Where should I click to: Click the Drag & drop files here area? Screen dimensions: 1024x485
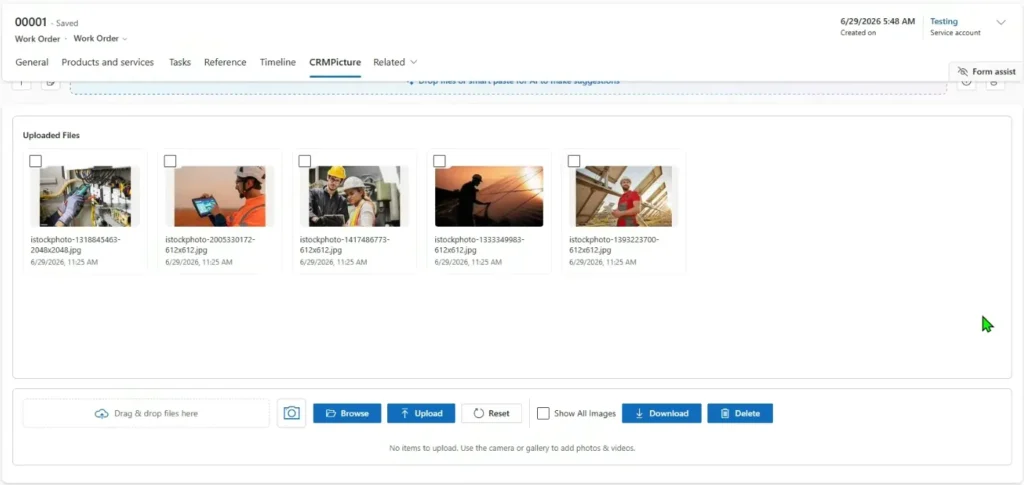(146, 413)
